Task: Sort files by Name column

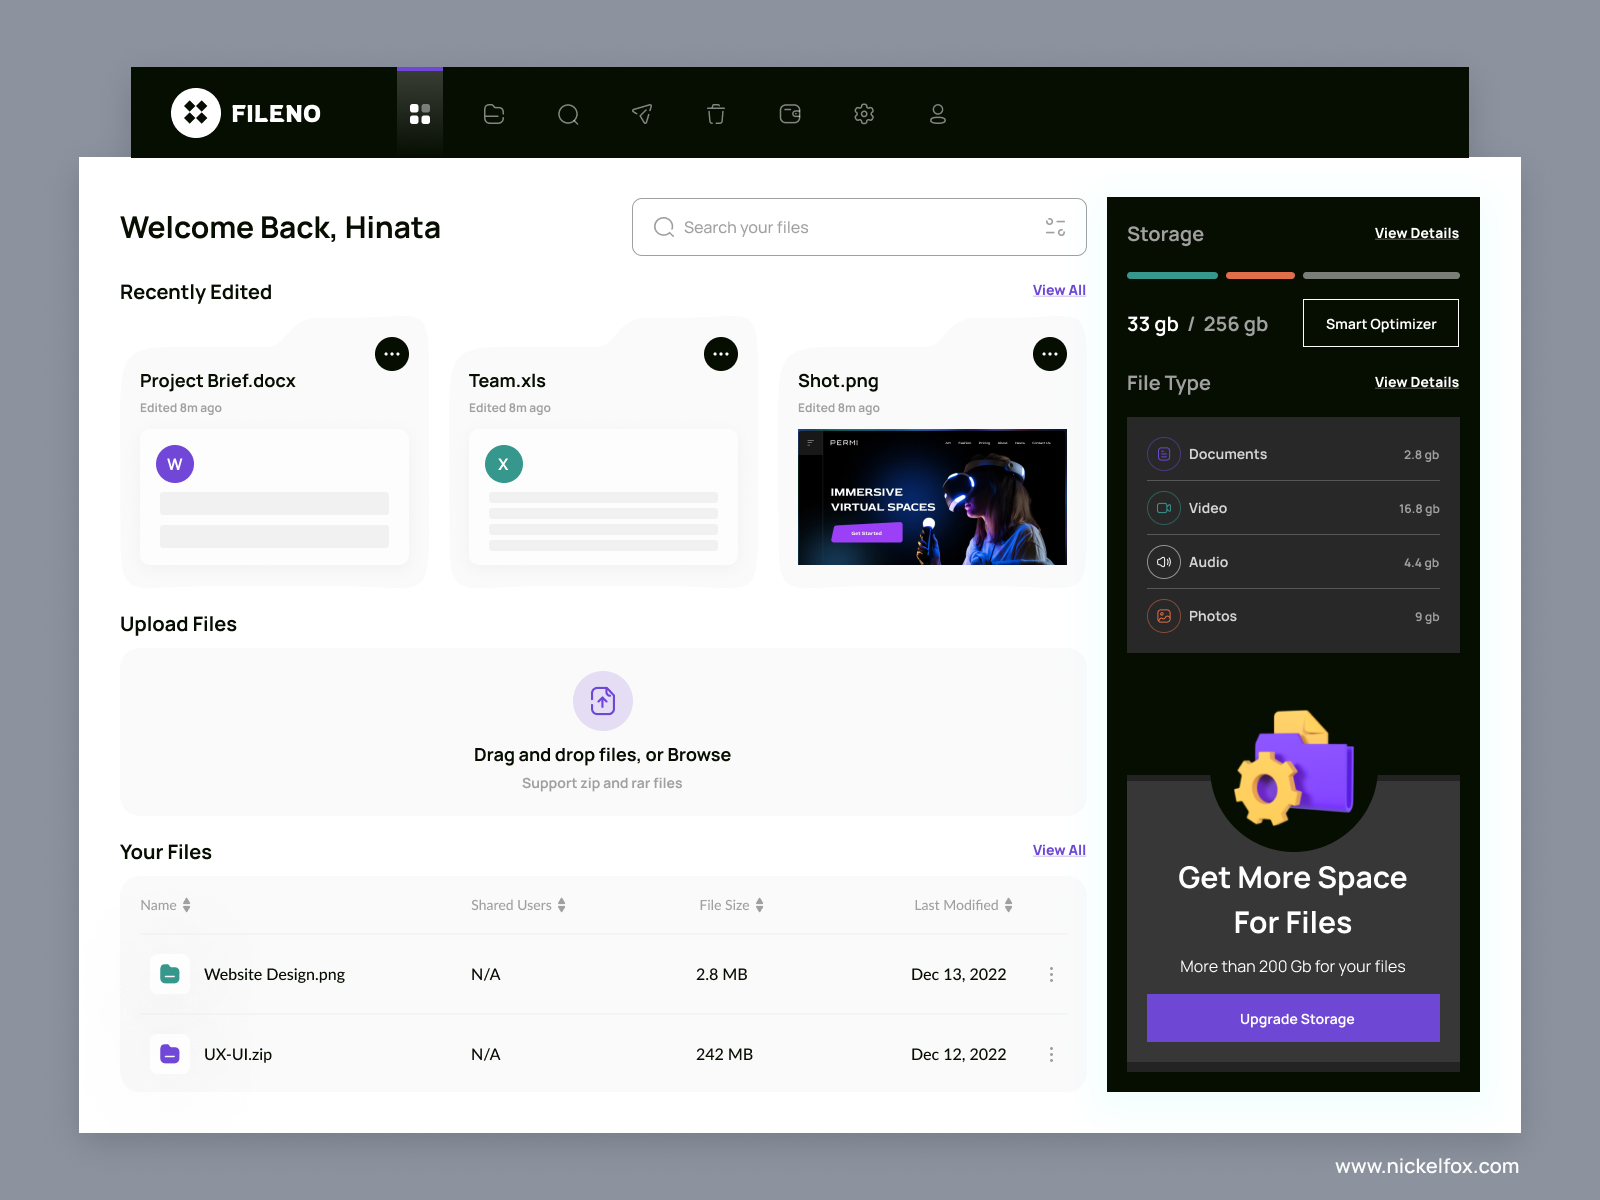Action: point(165,905)
